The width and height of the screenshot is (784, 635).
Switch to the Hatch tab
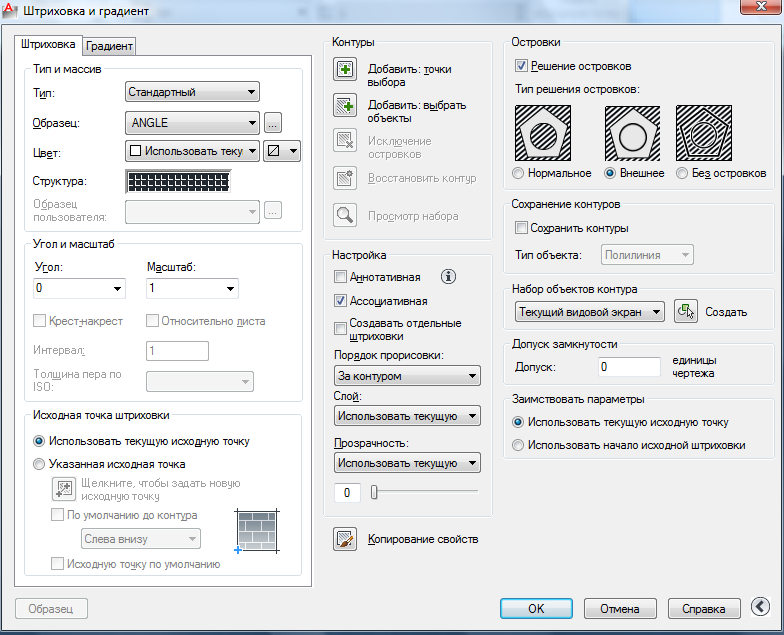48,44
